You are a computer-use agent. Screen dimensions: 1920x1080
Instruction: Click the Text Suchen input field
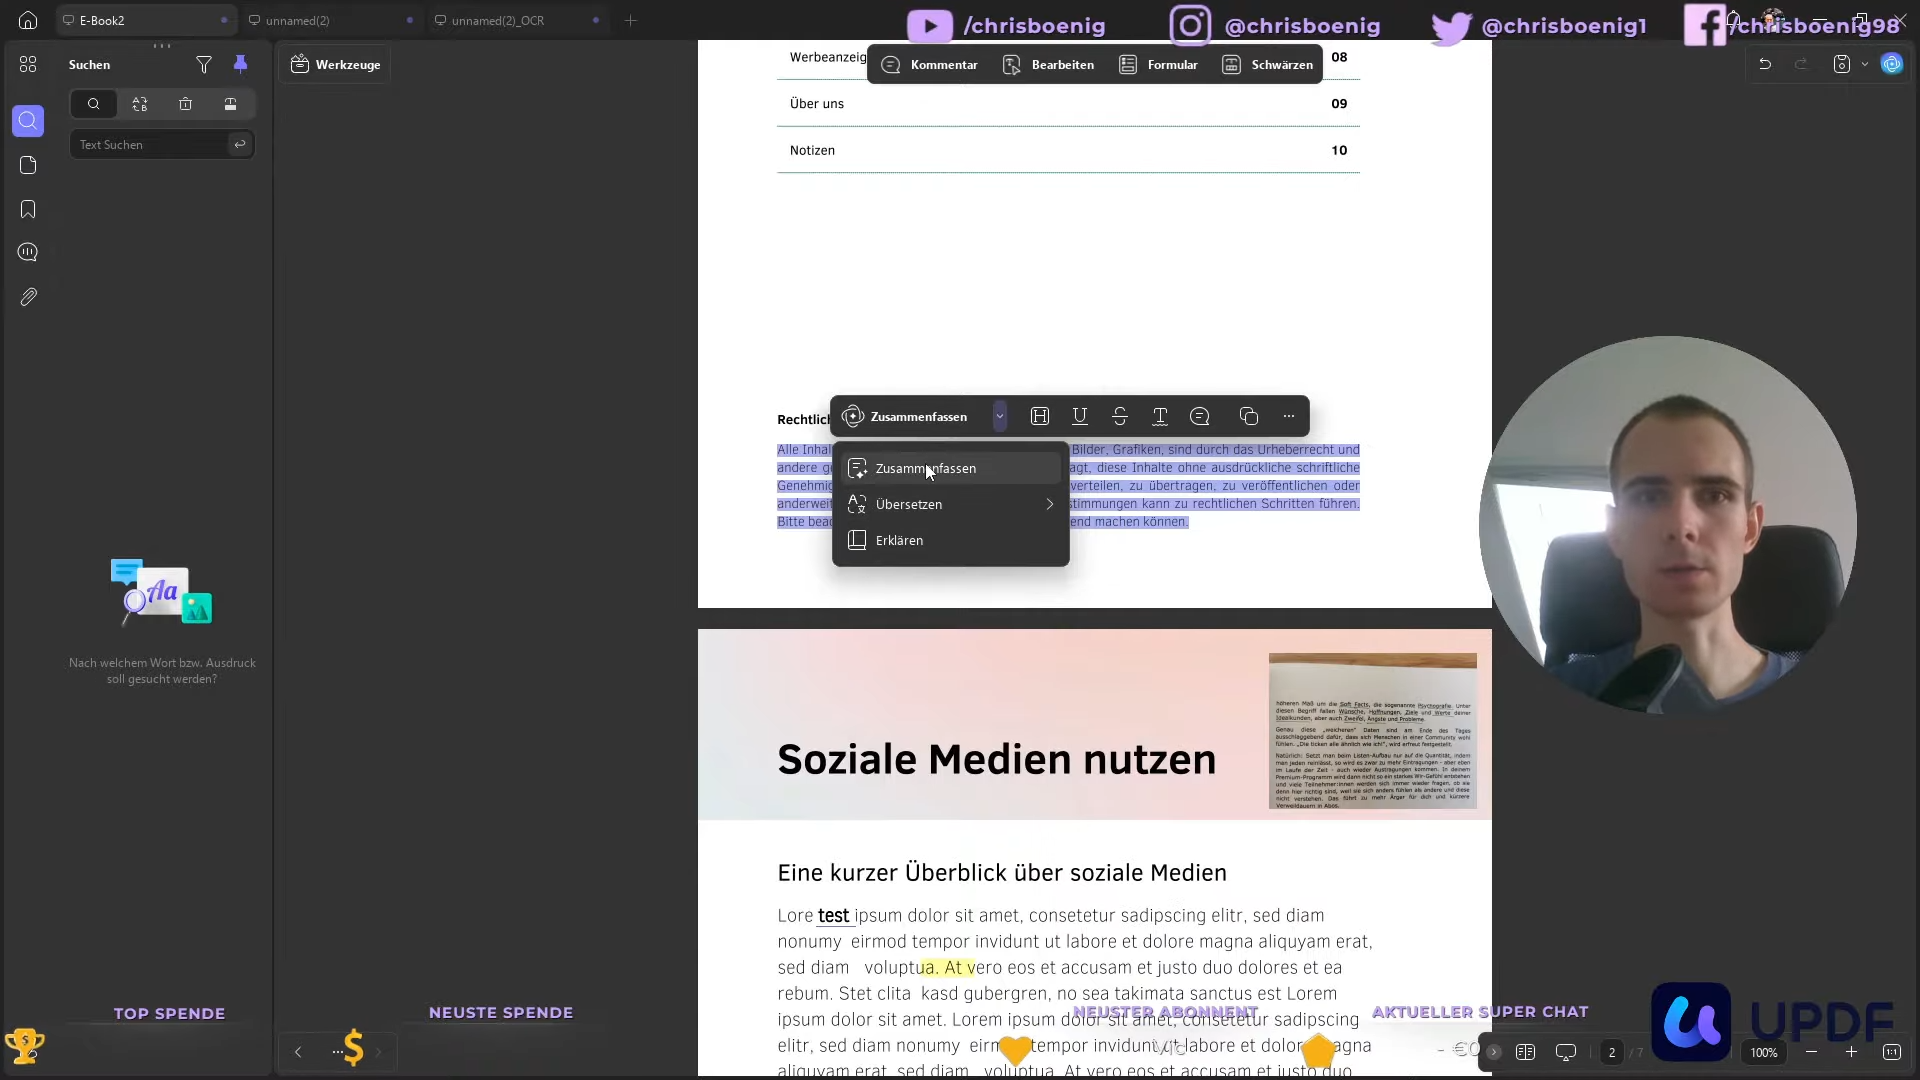click(x=150, y=145)
